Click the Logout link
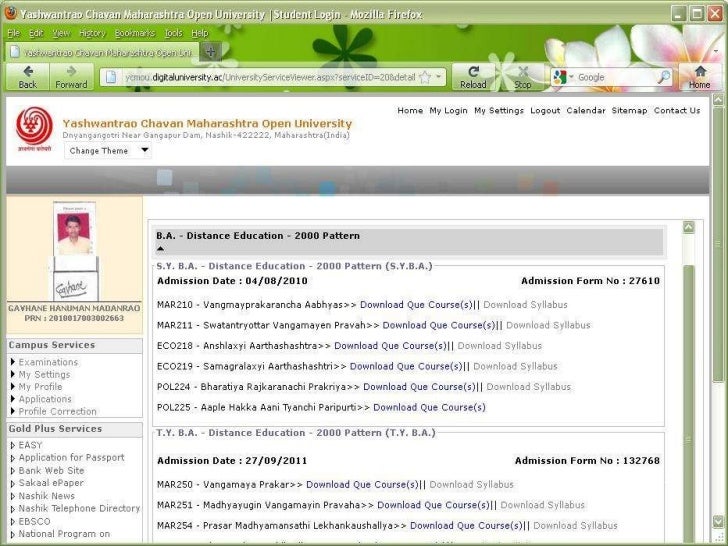 point(545,111)
